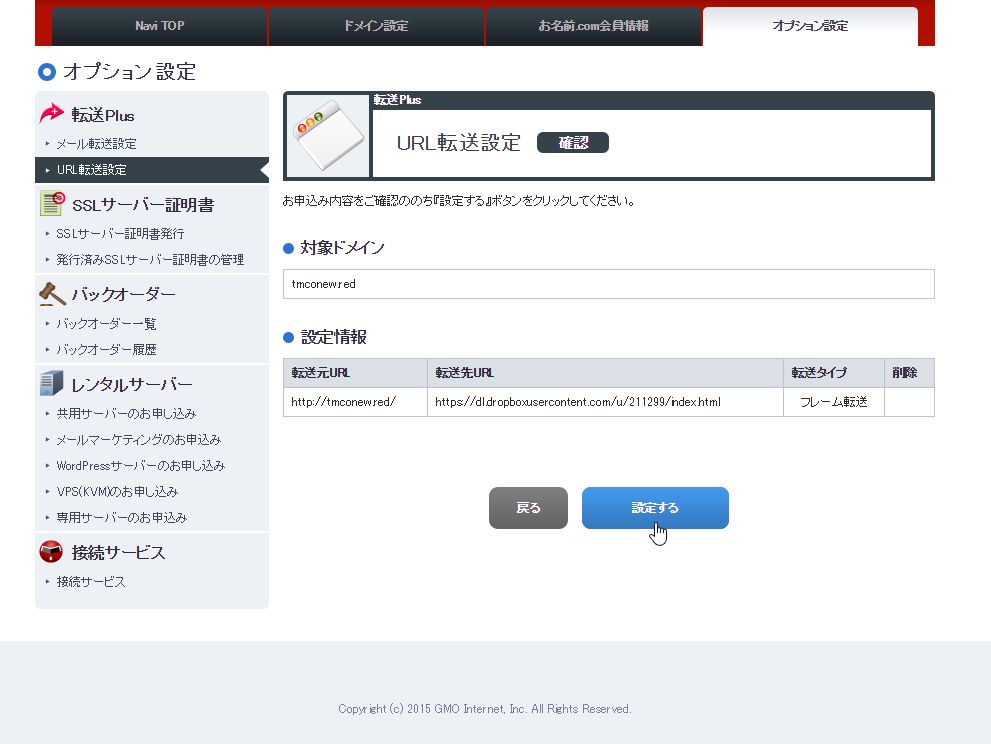
Task: Click the 対象ドメイン field showing tmconew.red
Action: click(x=609, y=284)
